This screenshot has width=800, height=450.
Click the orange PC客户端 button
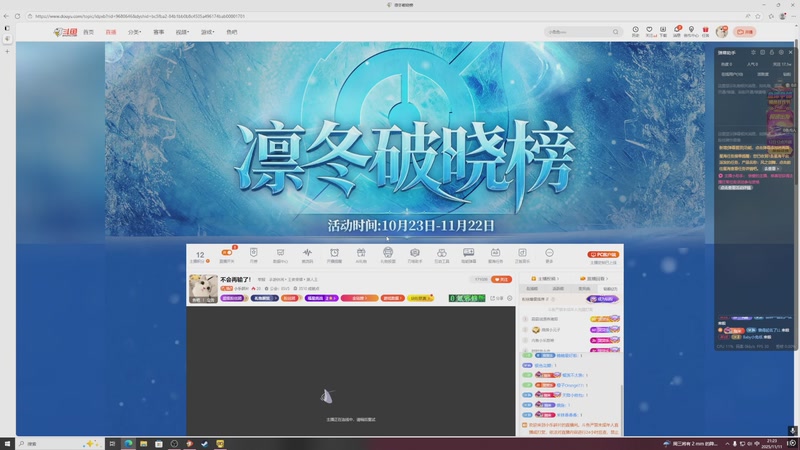[x=604, y=254]
